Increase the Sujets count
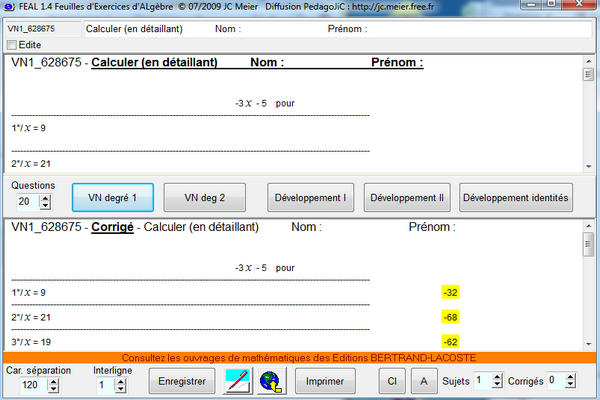This screenshot has width=600, height=400. (x=498, y=377)
